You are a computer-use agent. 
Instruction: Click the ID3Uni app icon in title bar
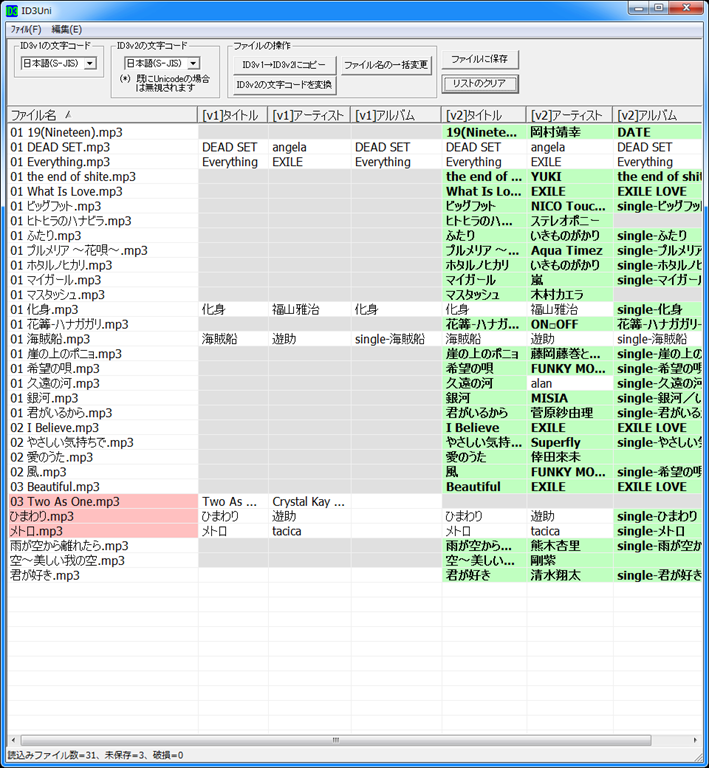[x=12, y=10]
